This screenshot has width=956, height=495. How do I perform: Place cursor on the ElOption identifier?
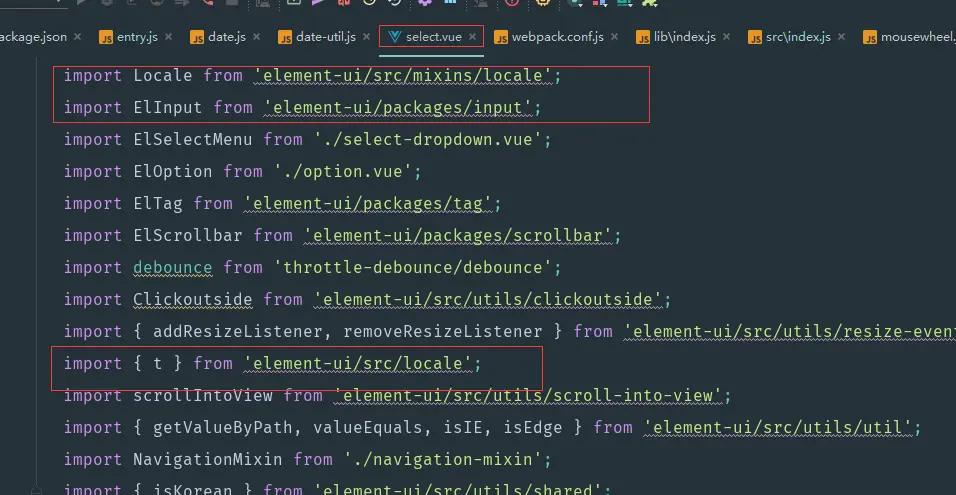[x=173, y=172]
